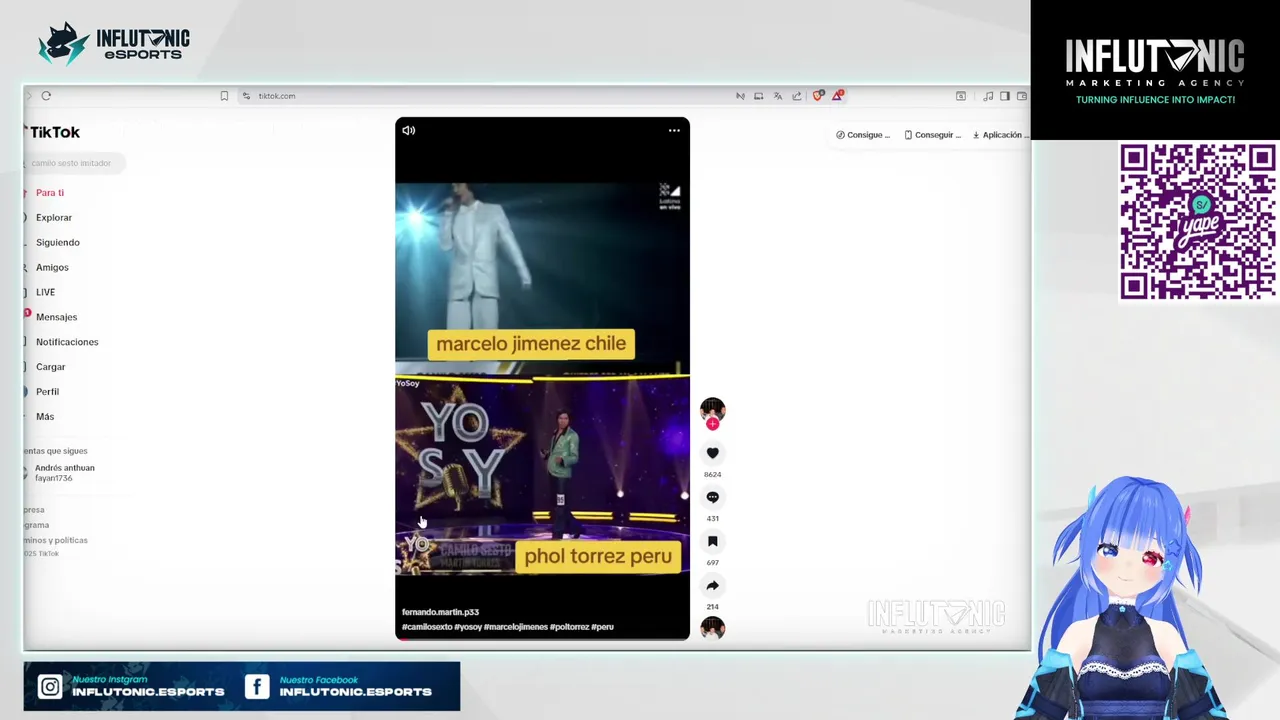This screenshot has width=1280, height=720.
Task: Click the '214' share count
Action: click(x=712, y=606)
